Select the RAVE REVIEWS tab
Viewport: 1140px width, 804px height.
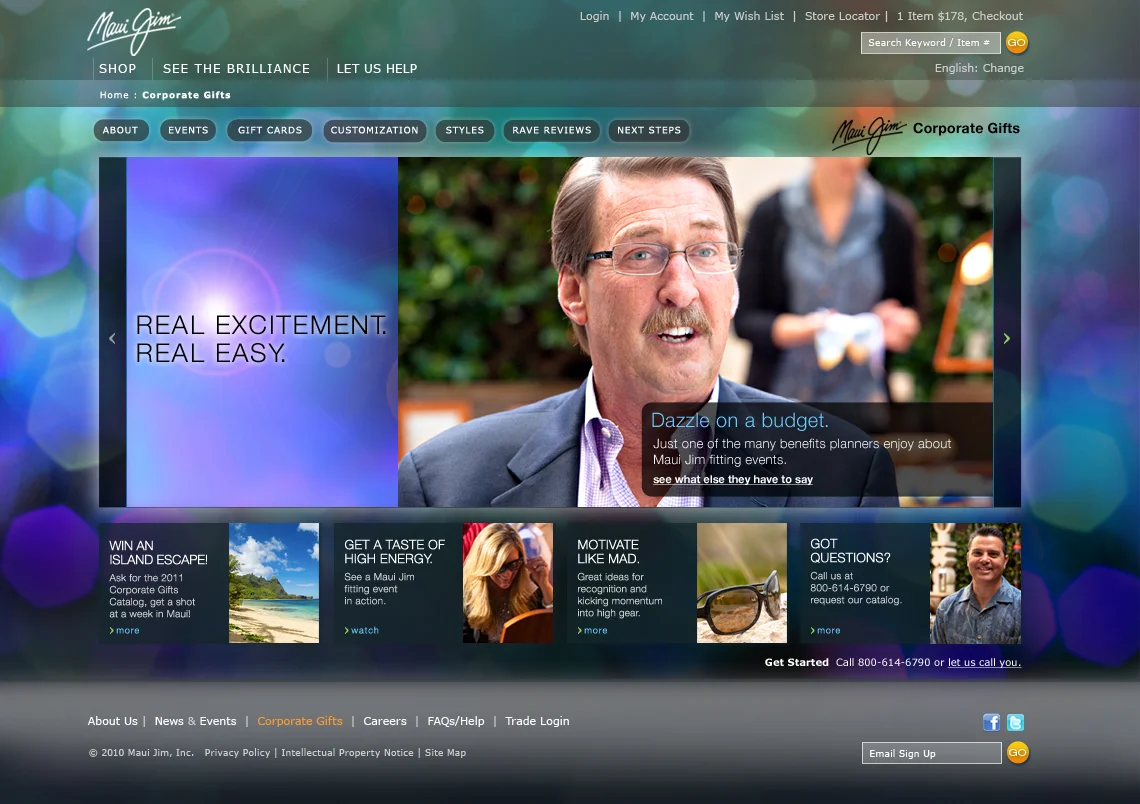(552, 130)
